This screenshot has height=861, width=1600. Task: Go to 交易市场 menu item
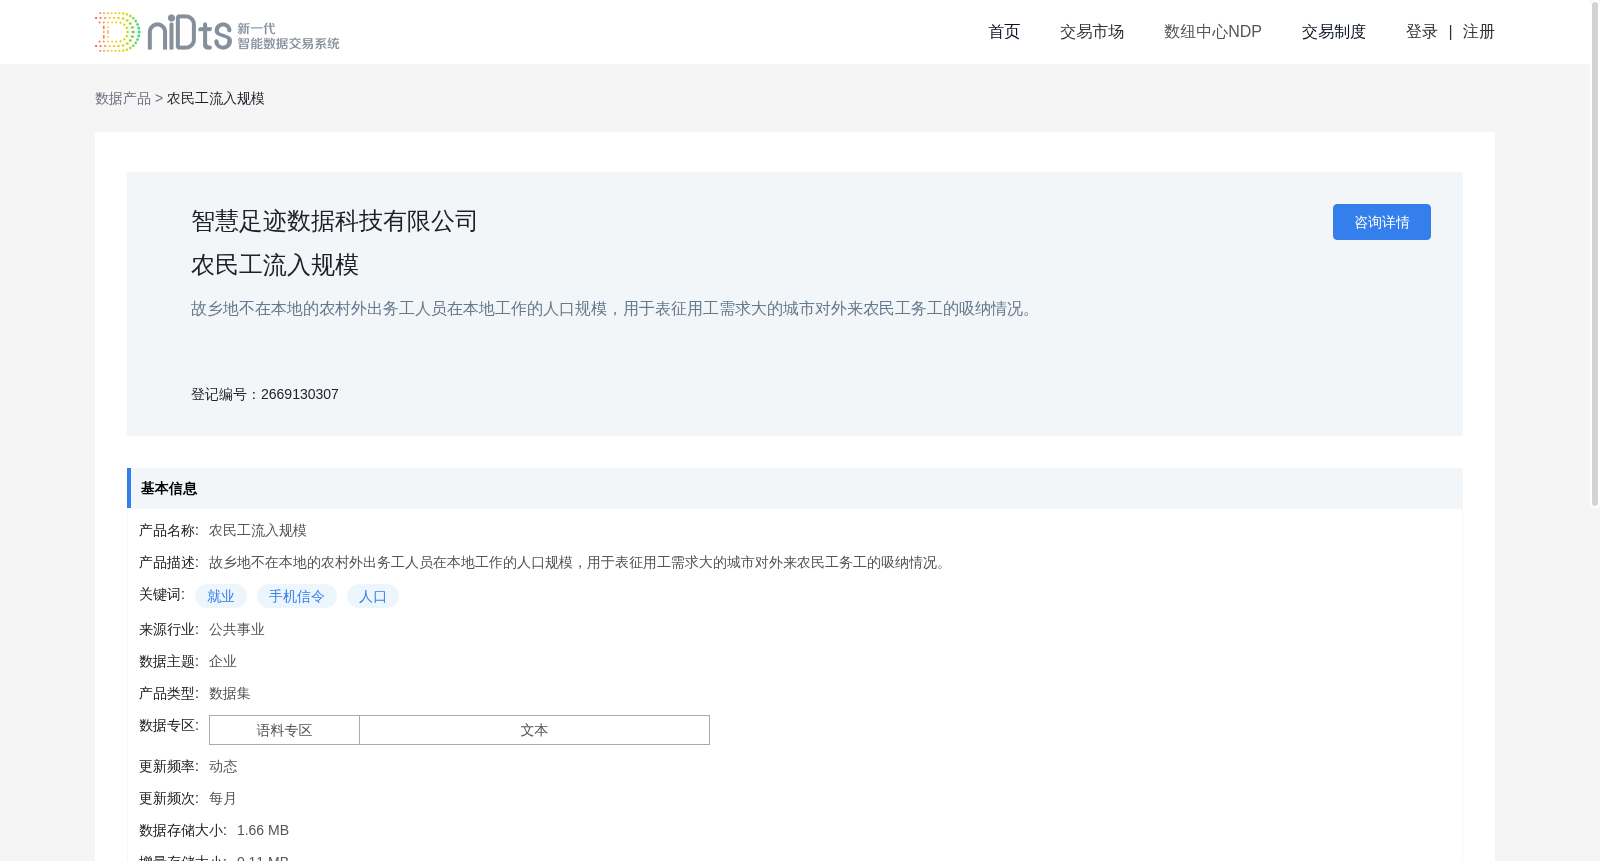click(x=1092, y=32)
